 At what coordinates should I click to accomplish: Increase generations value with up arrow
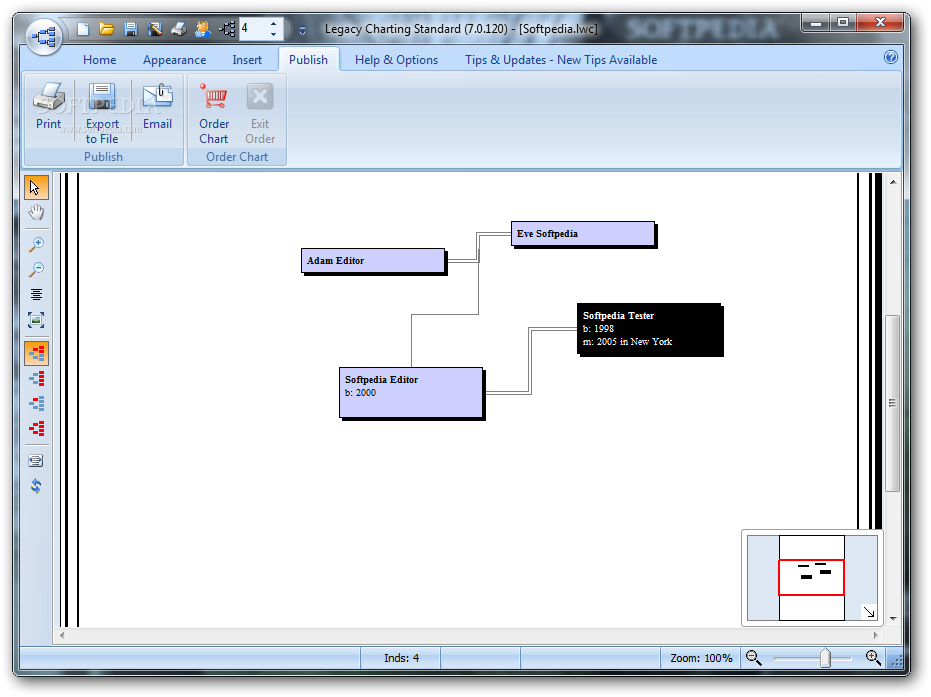pos(273,24)
